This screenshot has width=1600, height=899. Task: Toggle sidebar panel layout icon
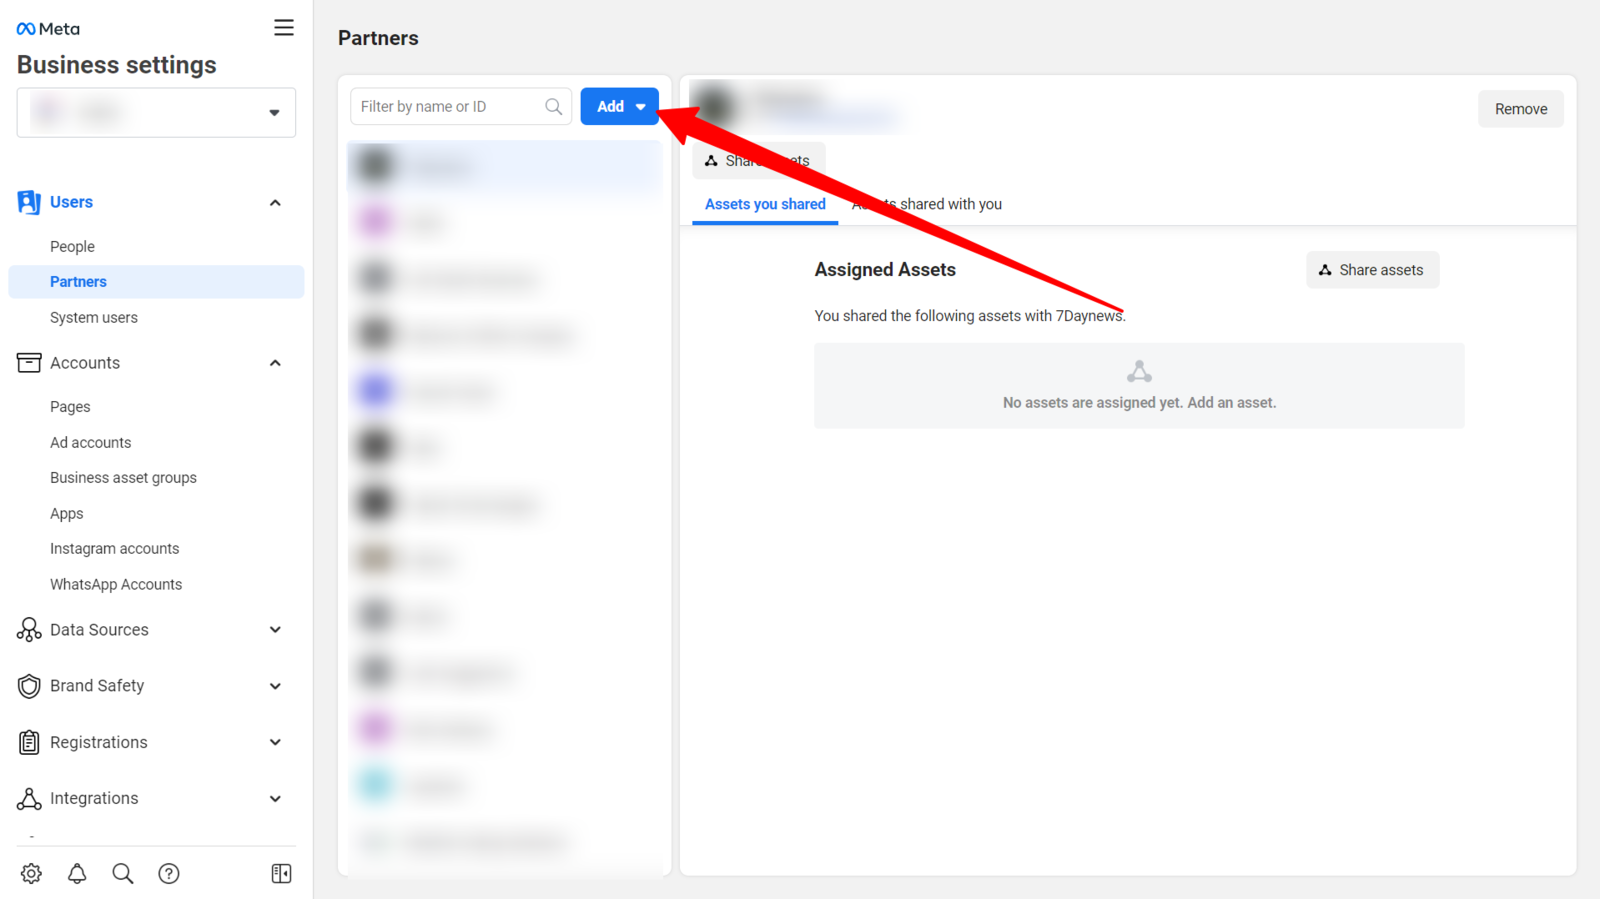tap(281, 873)
